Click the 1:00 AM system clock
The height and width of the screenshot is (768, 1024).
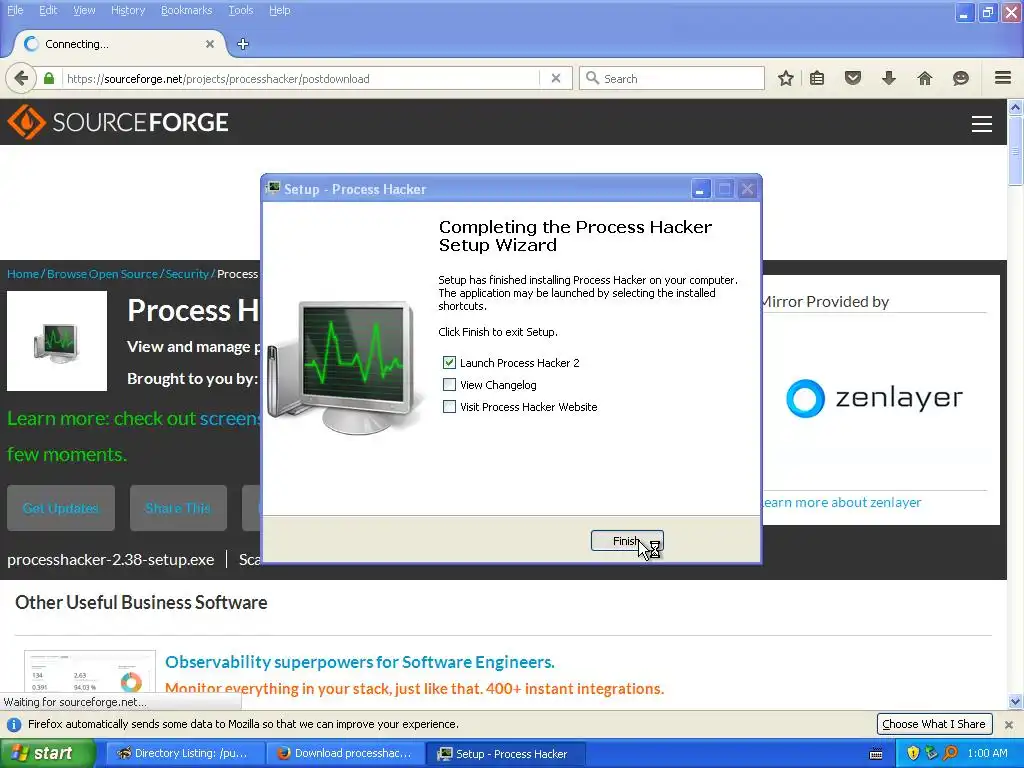[x=987, y=754]
